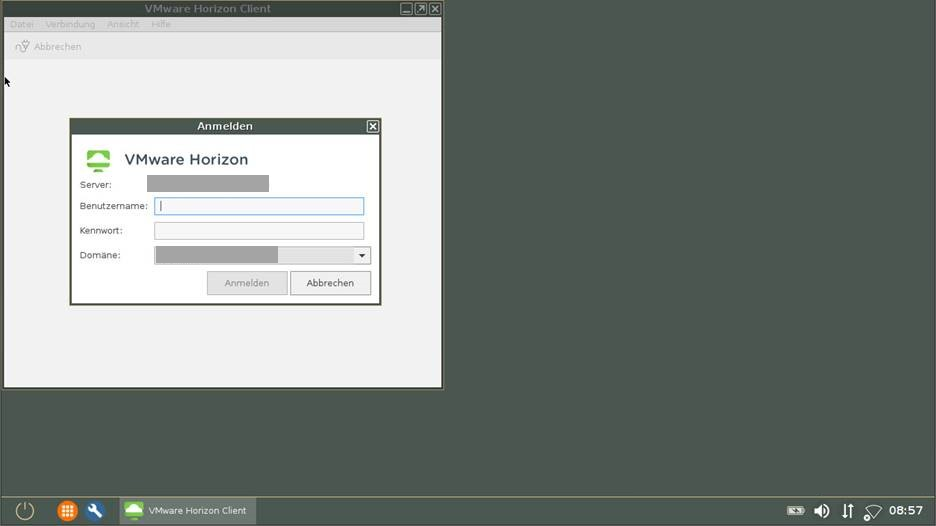Viewport: 936px width, 526px height.
Task: Click the Abbrechen button in the login dialog
Action: [330, 283]
